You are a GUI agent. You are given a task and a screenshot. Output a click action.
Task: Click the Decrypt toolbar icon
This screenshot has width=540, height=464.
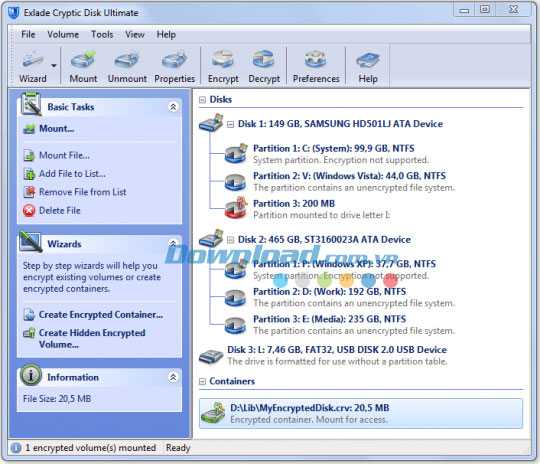pos(264,60)
